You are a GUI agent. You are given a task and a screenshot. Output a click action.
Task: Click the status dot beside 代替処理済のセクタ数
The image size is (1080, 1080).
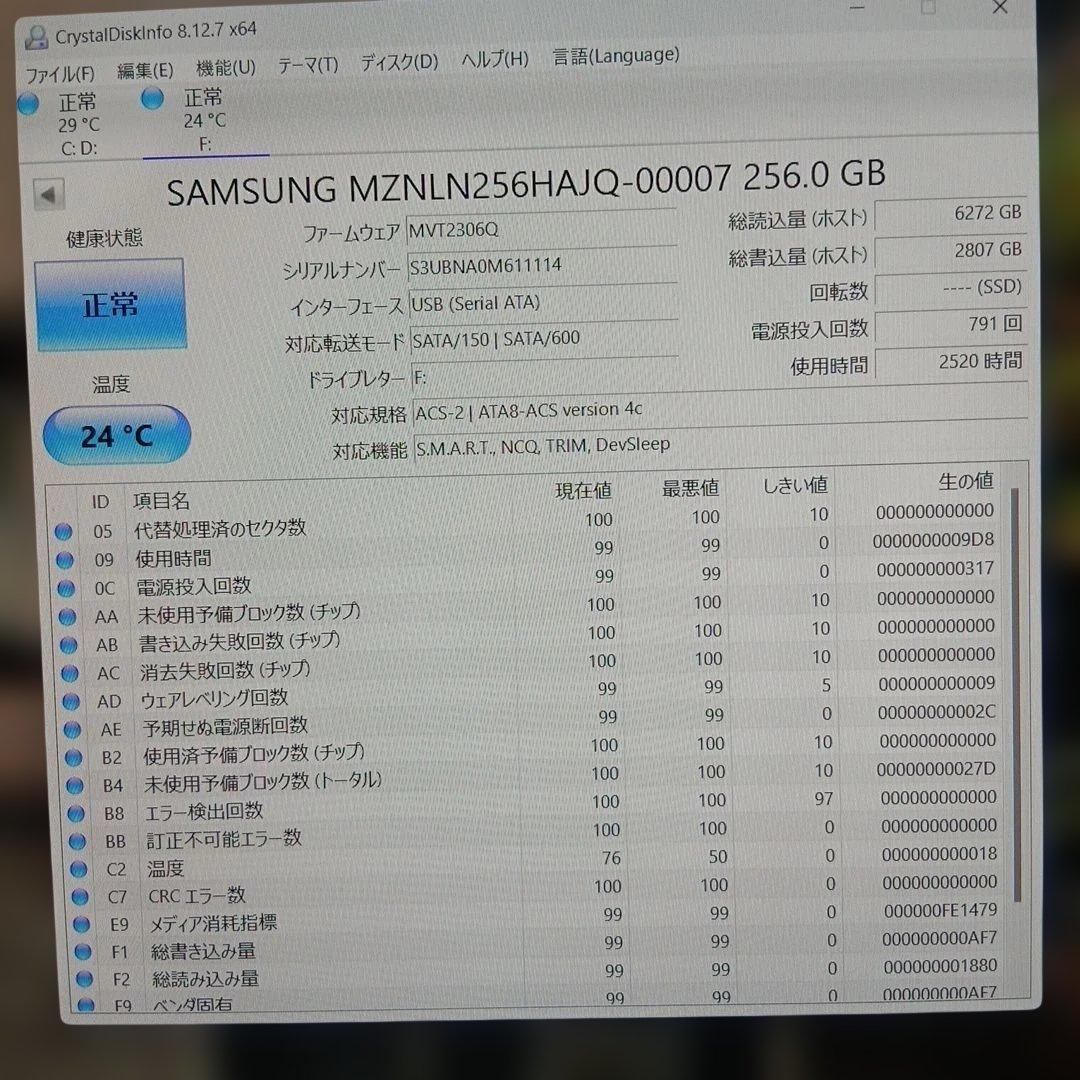pos(63,533)
